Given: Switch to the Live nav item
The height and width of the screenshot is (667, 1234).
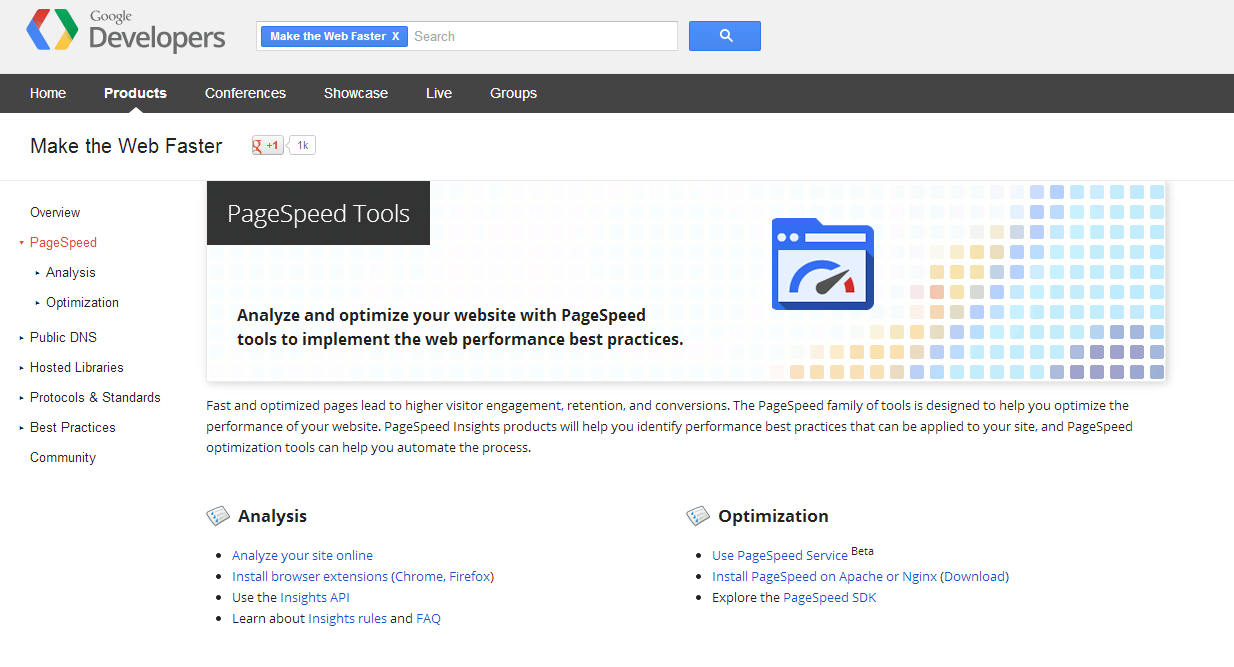Looking at the screenshot, I should click(x=439, y=93).
